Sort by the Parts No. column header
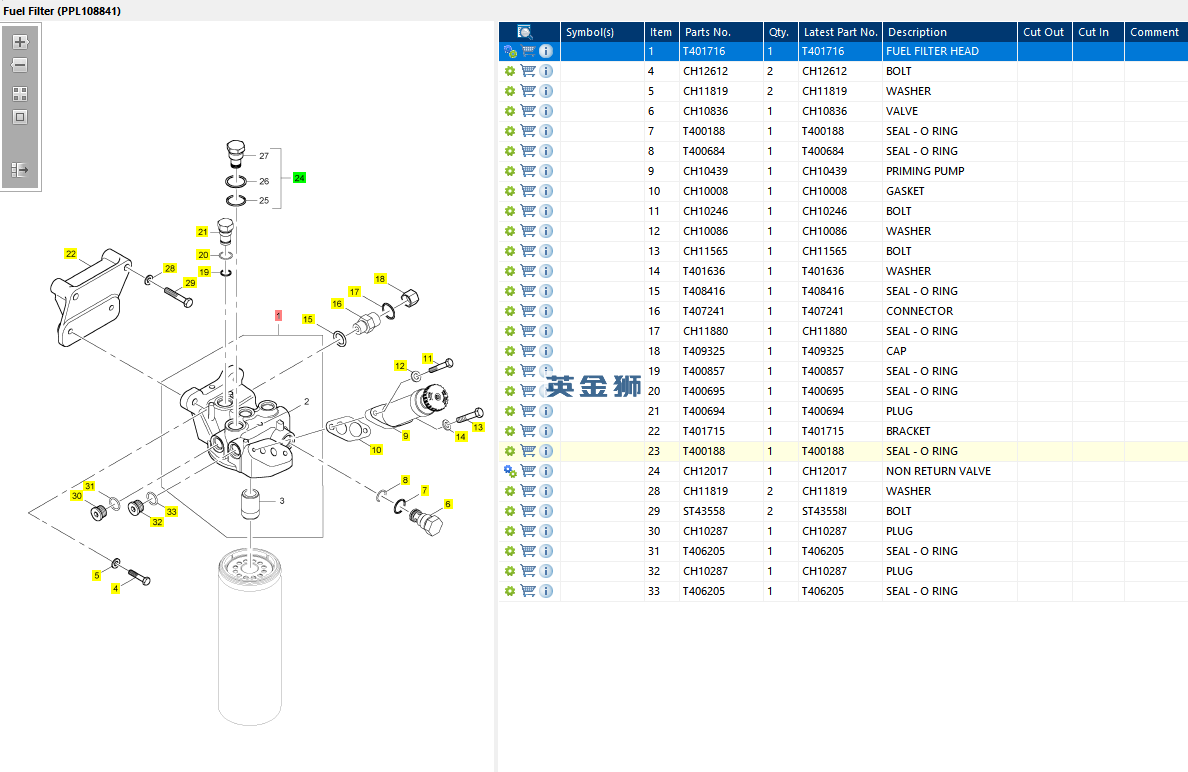Viewport: 1188px width, 772px height. point(721,32)
